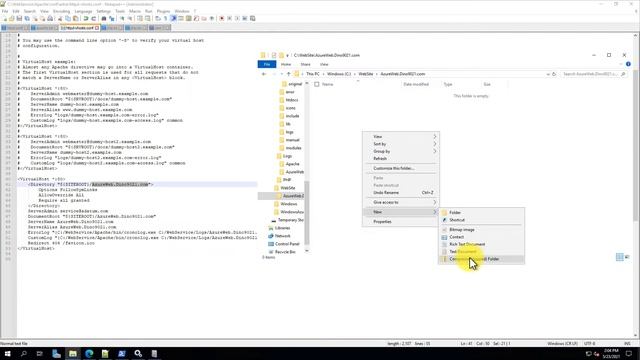Expand the Explorer ribbon chevron
Screen dimensions: 640x360
621,64
